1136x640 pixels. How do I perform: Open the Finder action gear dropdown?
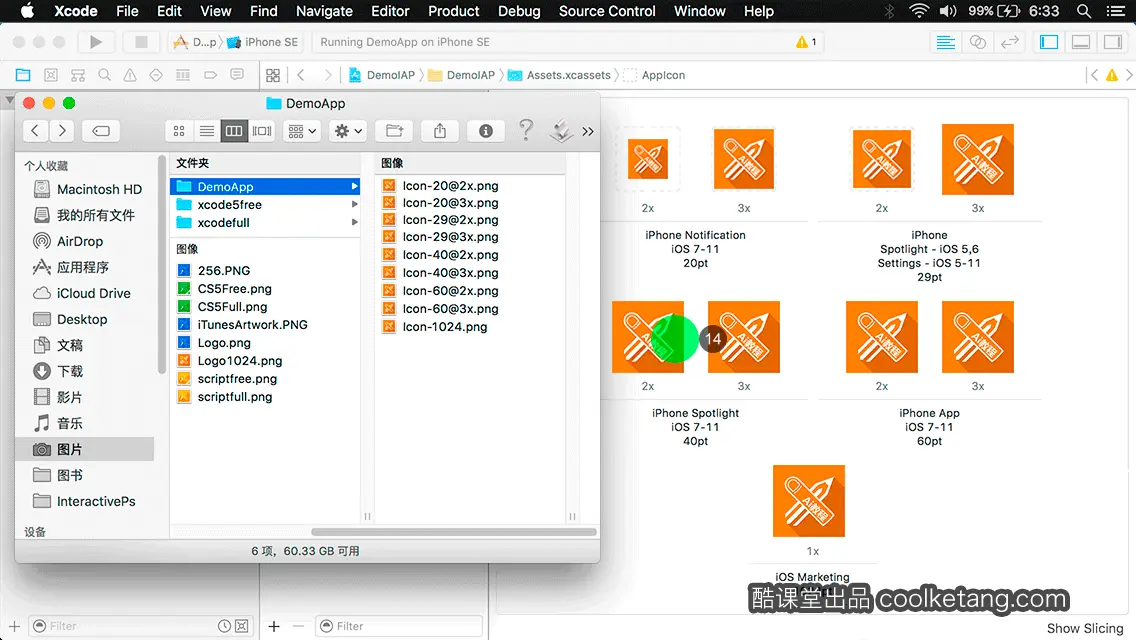click(348, 131)
